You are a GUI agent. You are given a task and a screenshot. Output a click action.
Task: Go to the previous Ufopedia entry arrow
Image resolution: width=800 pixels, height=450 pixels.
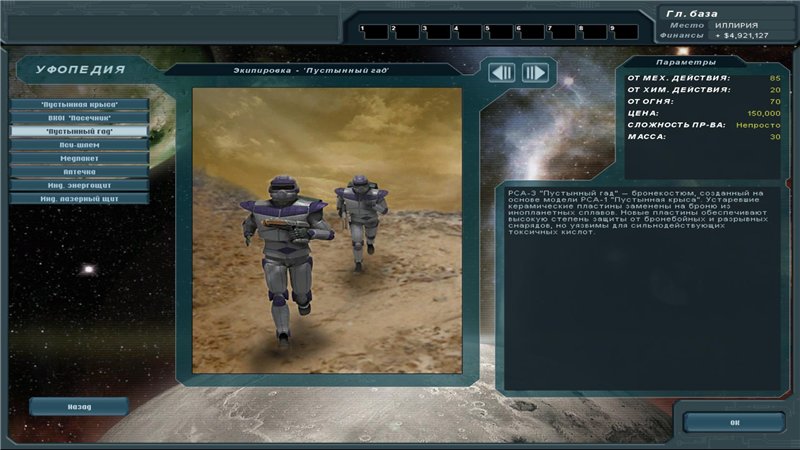coord(502,72)
